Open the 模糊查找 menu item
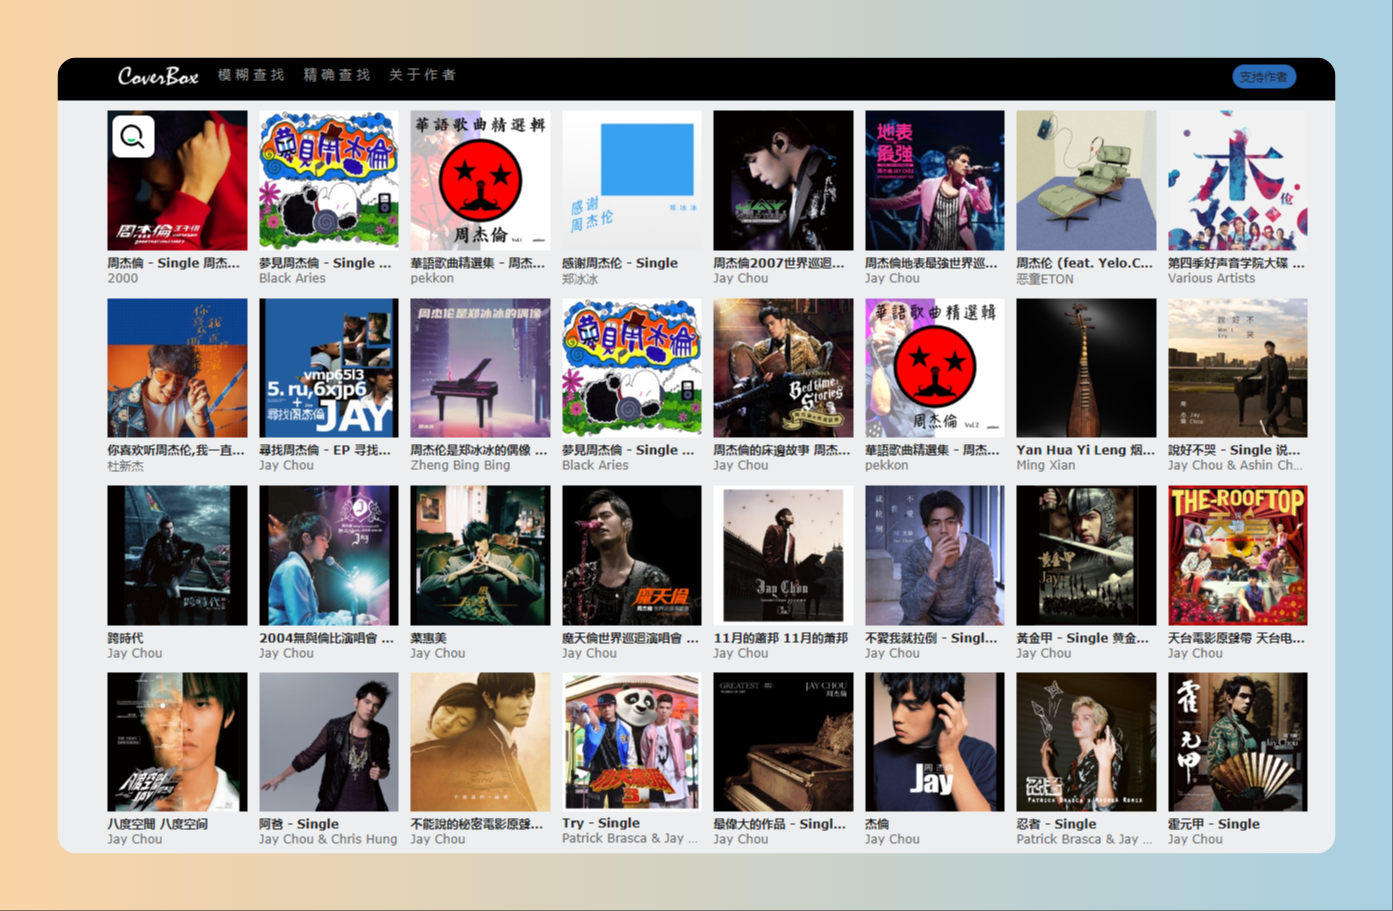This screenshot has width=1393, height=911. [x=251, y=75]
